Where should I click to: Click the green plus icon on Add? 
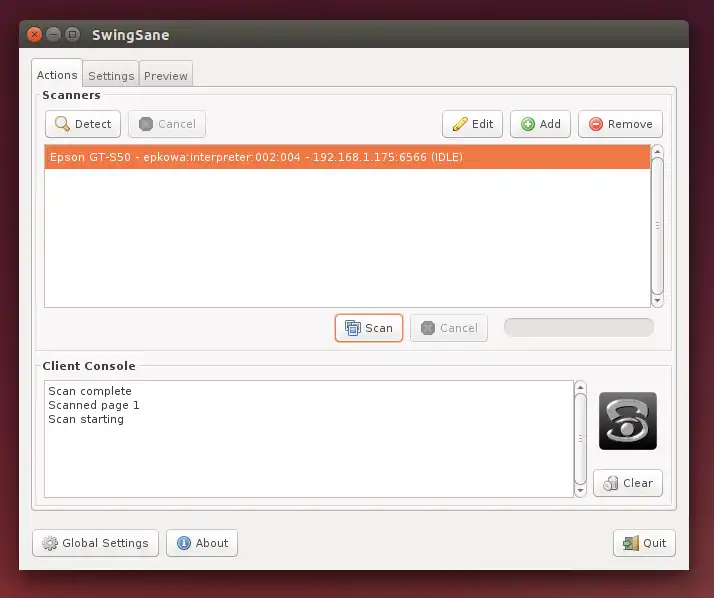coord(528,124)
